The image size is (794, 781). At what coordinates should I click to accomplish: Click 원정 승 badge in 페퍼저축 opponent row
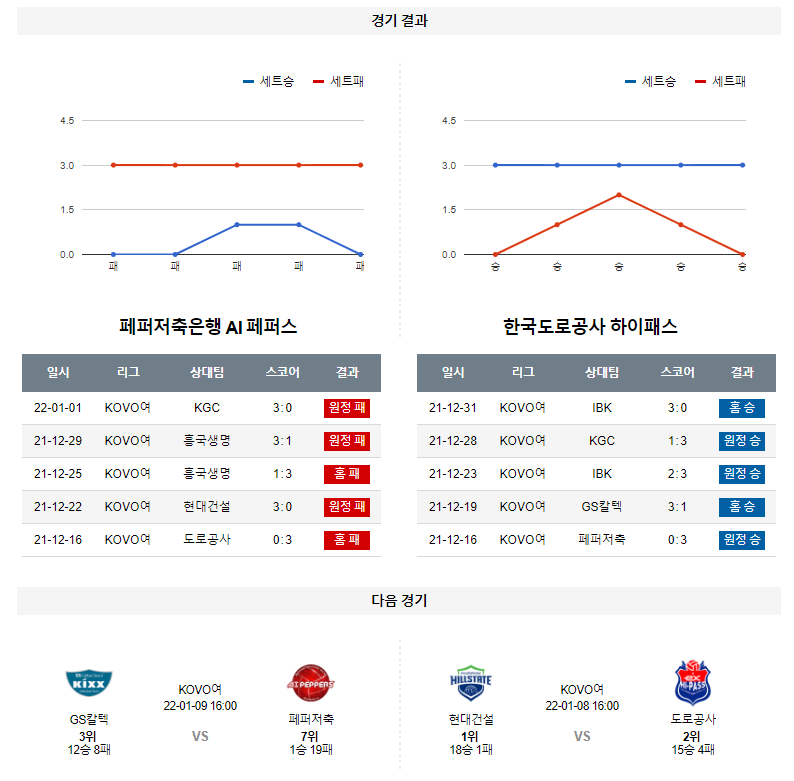tap(742, 540)
